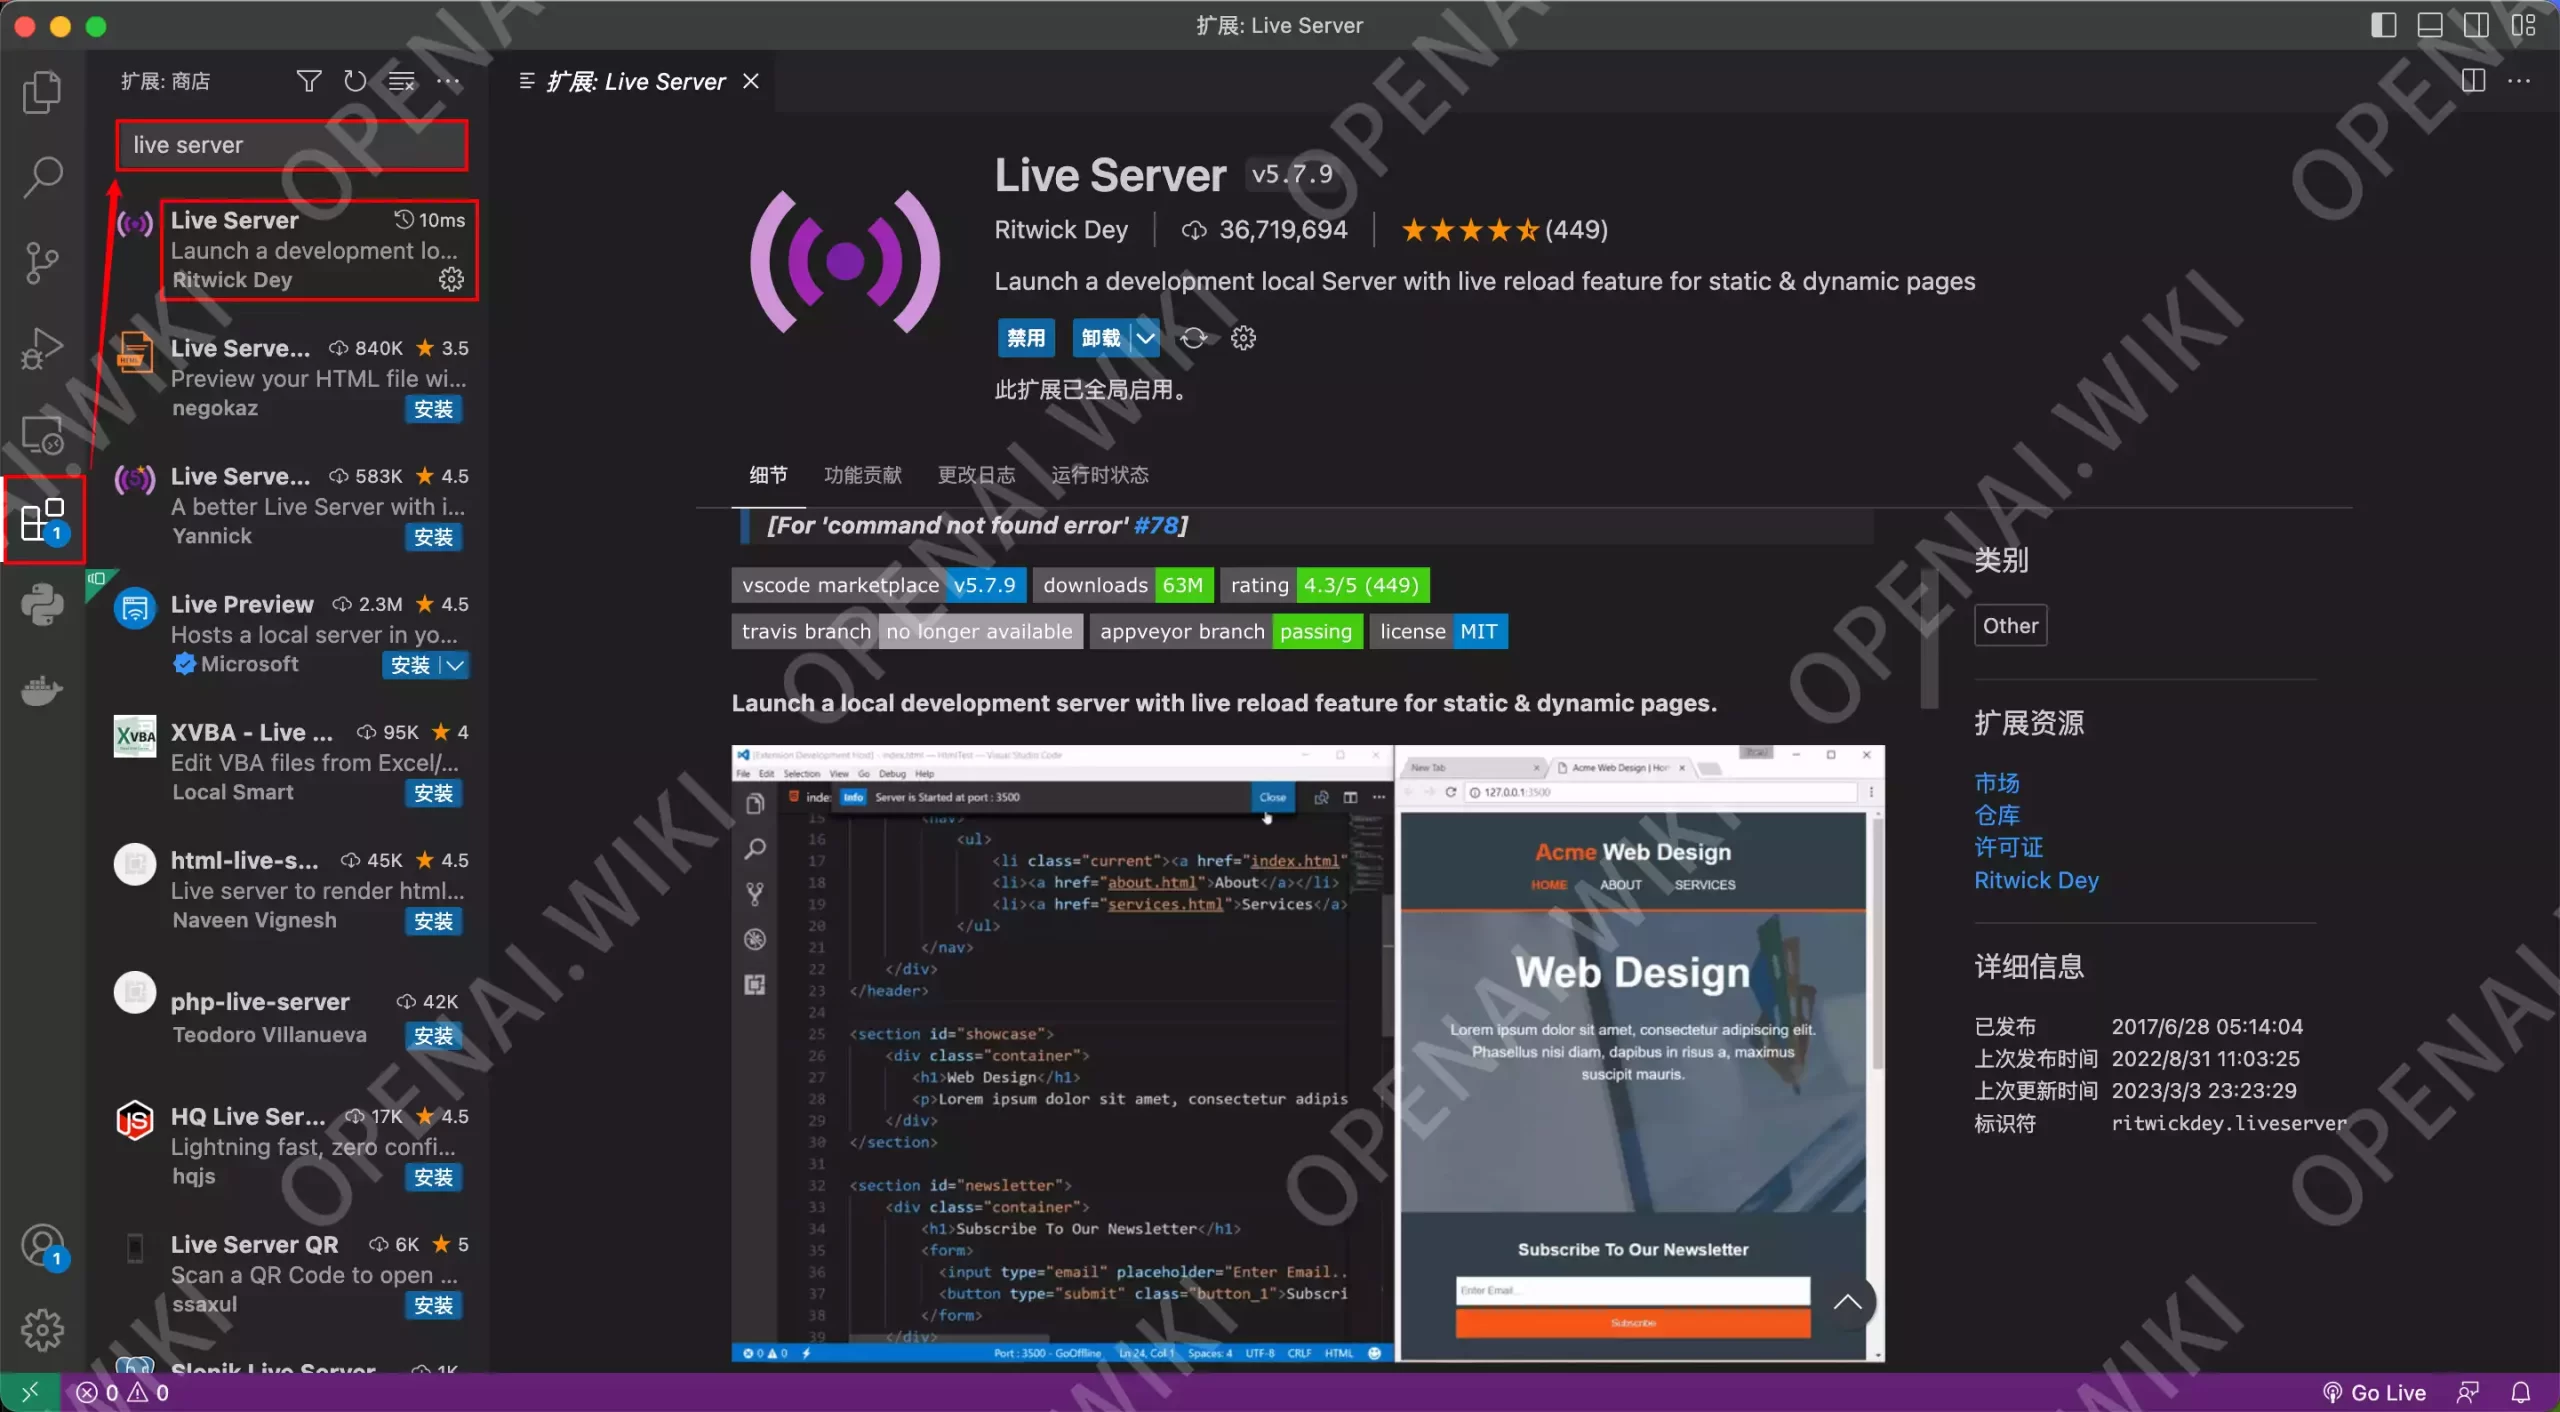The image size is (2560, 1412).
Task: Open the #78 issue link
Action: coord(1156,525)
